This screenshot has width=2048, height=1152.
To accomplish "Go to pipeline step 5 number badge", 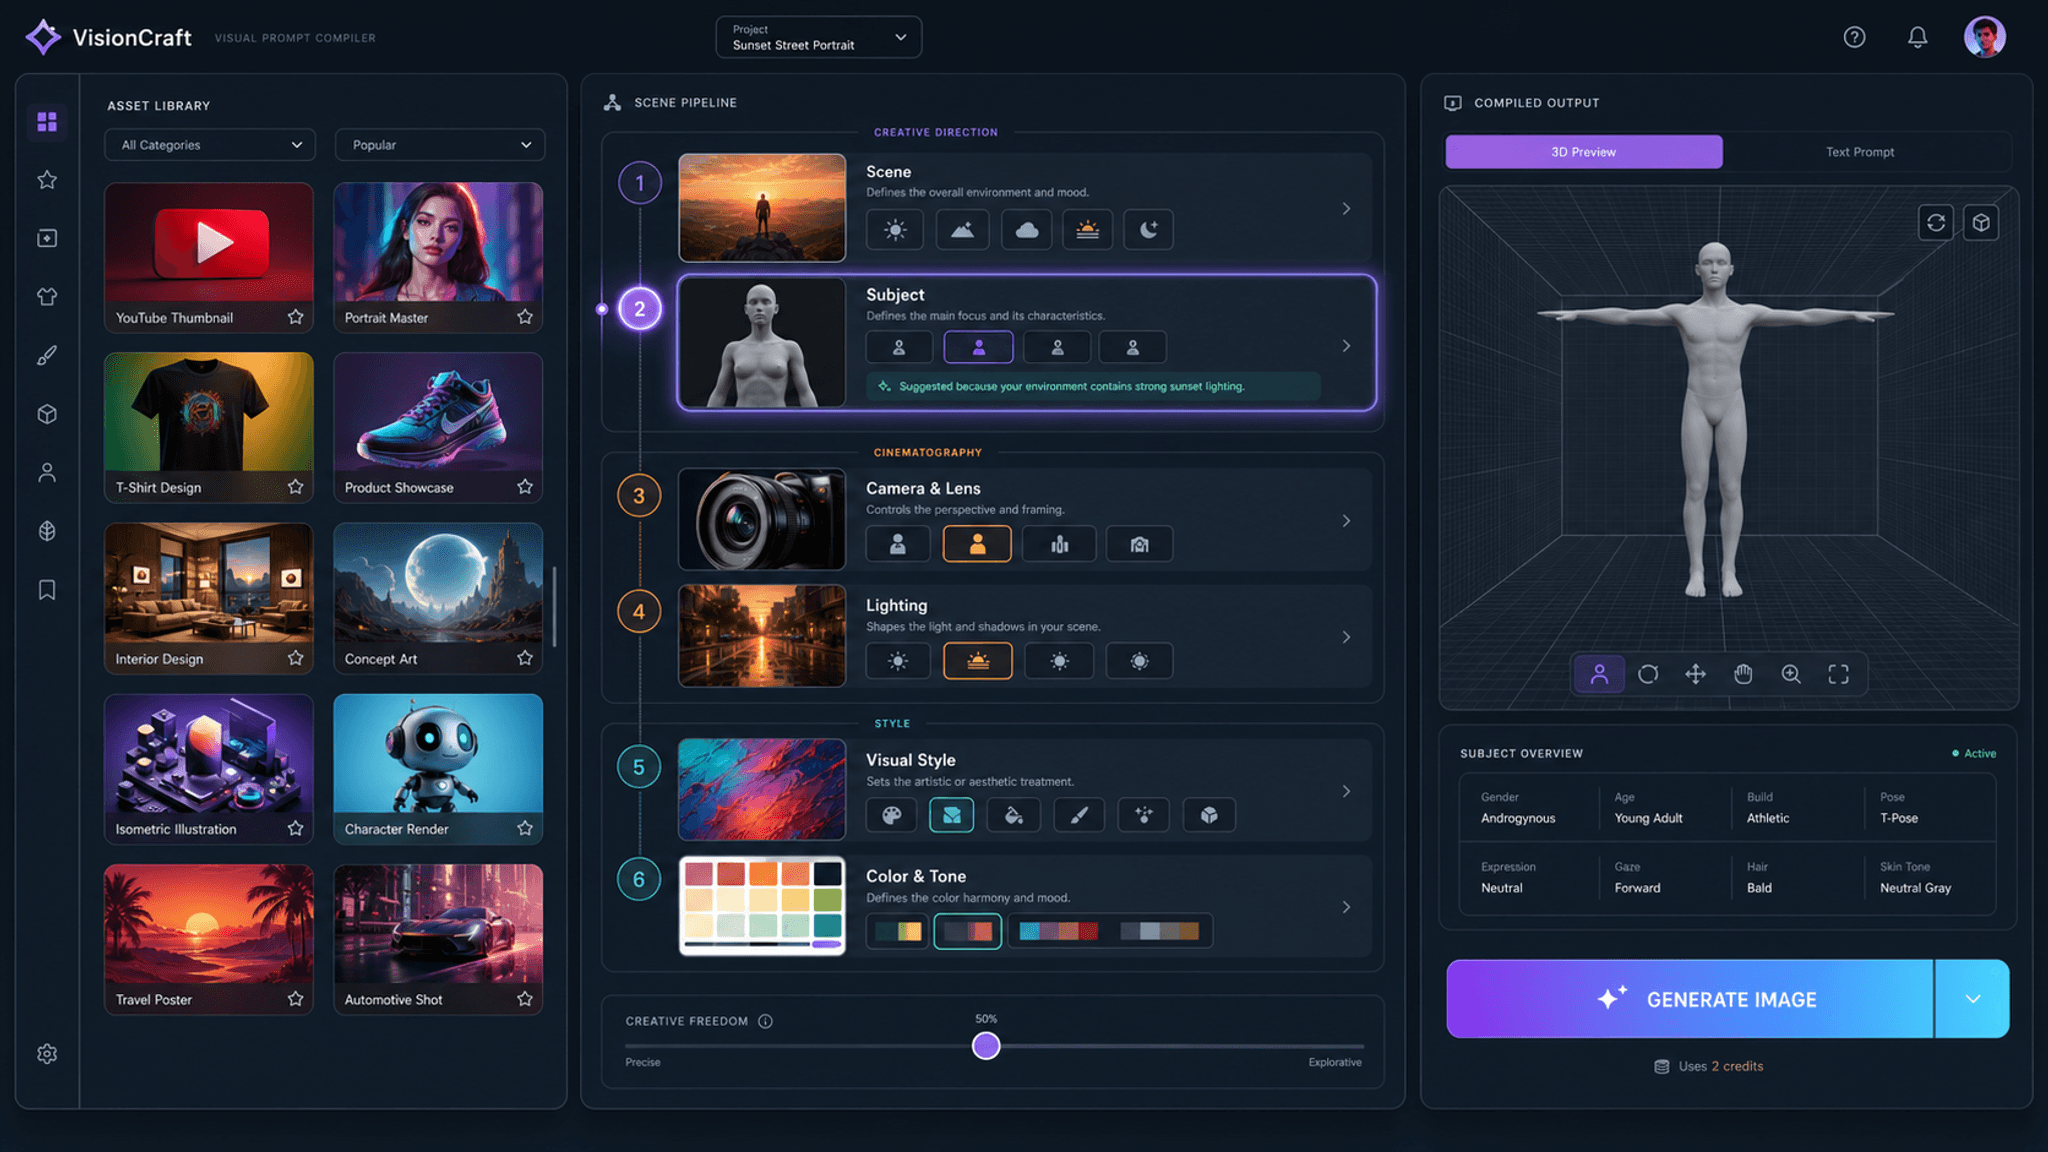I will [639, 767].
